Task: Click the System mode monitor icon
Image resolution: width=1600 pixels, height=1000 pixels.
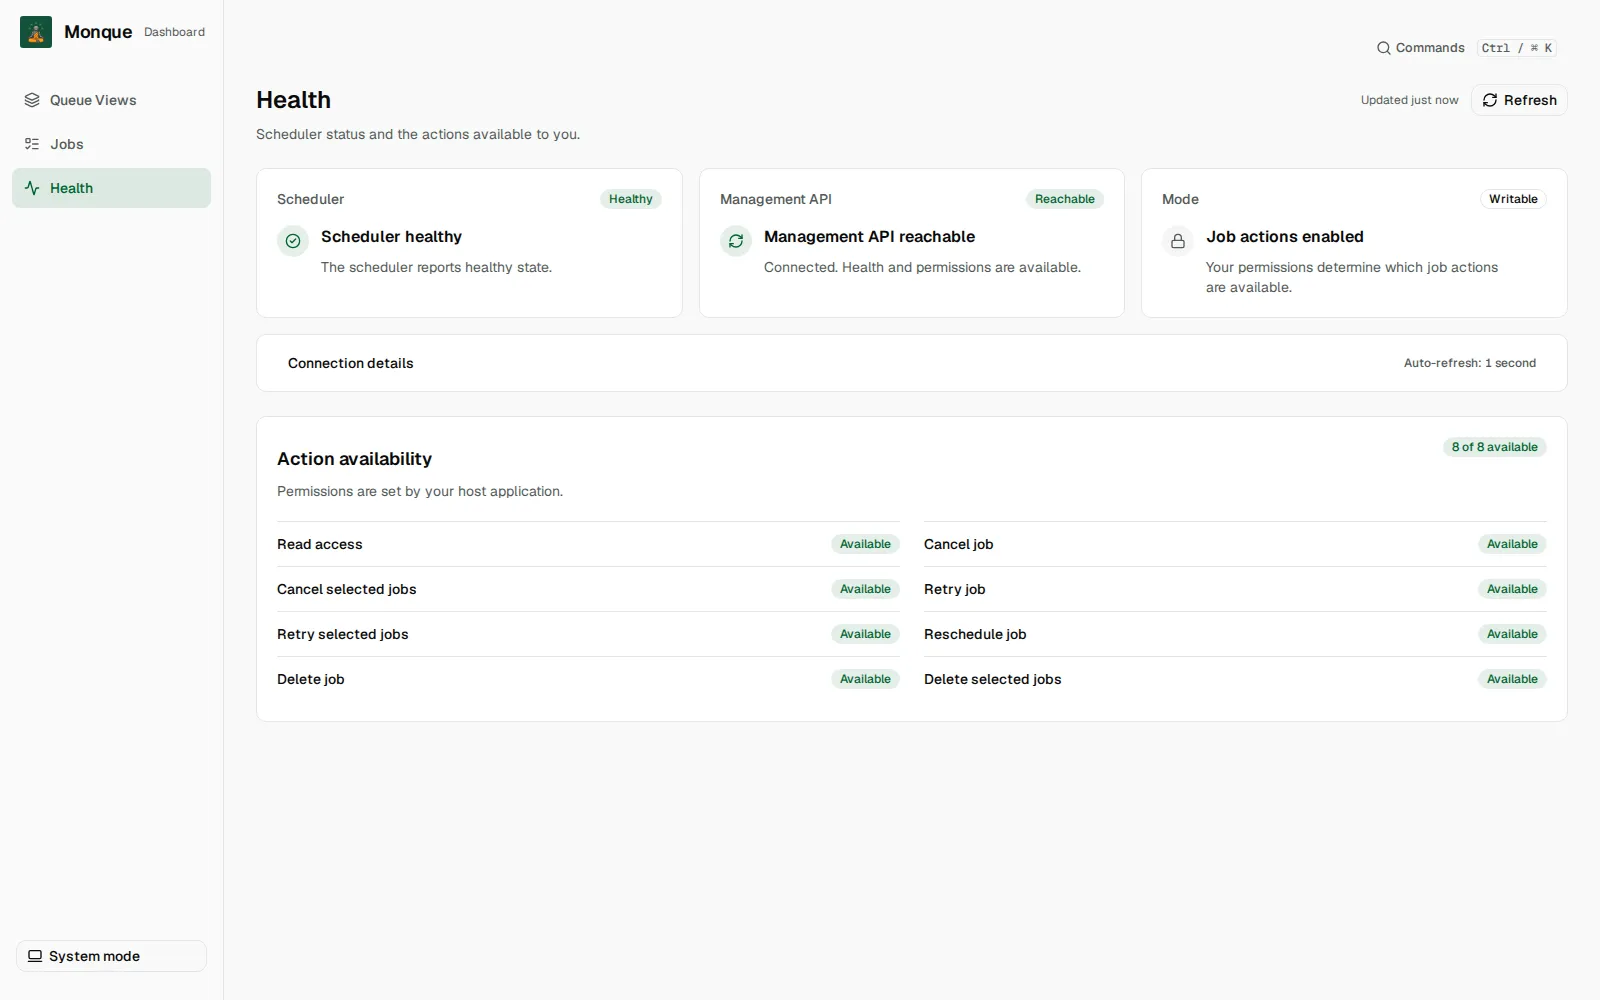Action: tap(35, 956)
